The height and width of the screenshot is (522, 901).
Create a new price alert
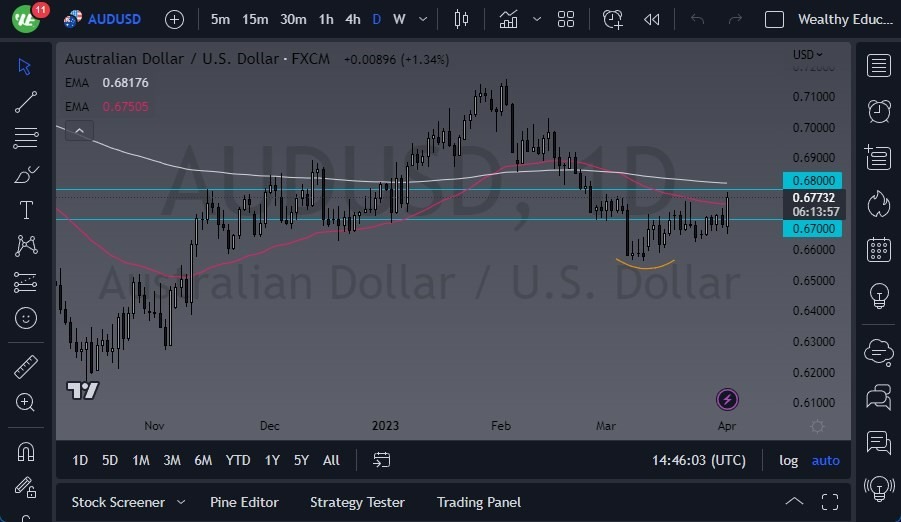pyautogui.click(x=612, y=20)
